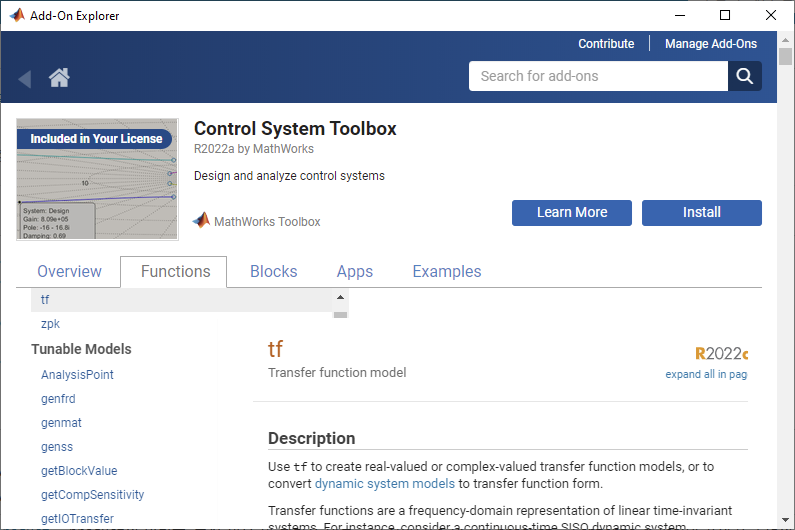This screenshot has height=530, width=795.
Task: Open the genfrd function link
Action: pos(58,399)
